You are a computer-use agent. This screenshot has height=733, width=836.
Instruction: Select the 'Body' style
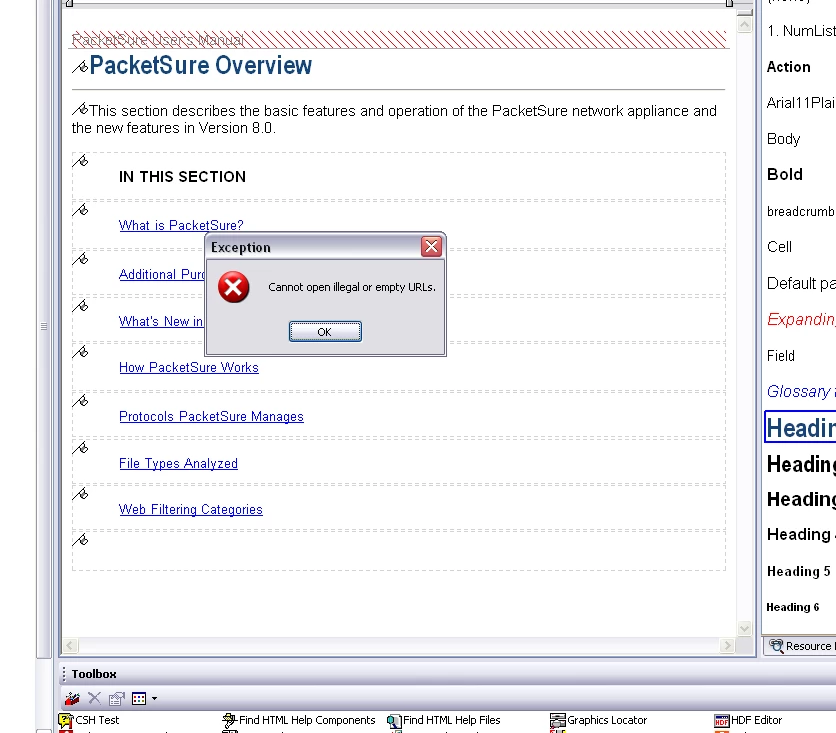783,139
